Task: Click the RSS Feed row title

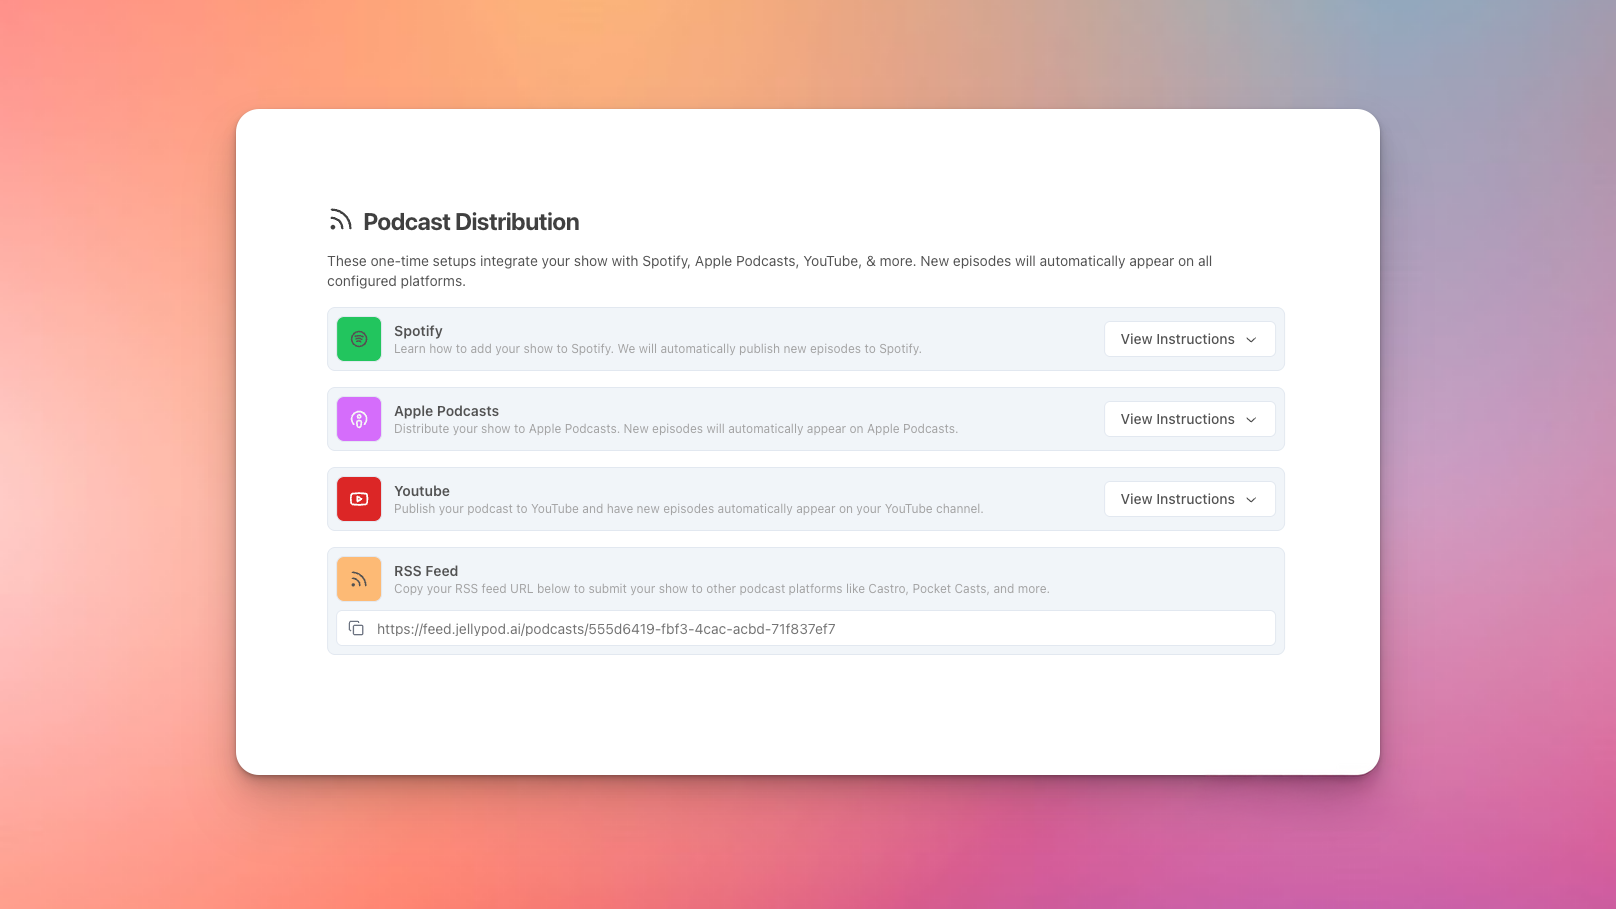Action: (x=426, y=571)
